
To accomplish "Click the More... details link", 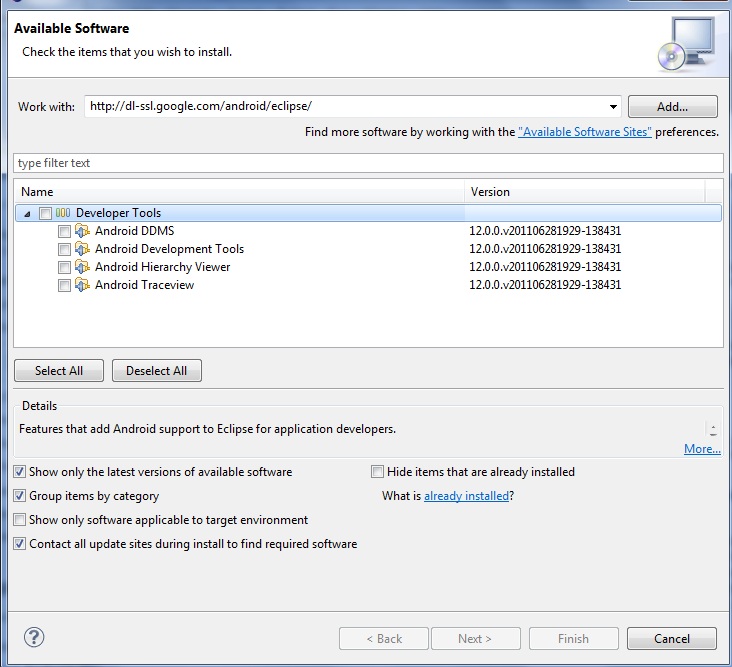I will (x=702, y=449).
